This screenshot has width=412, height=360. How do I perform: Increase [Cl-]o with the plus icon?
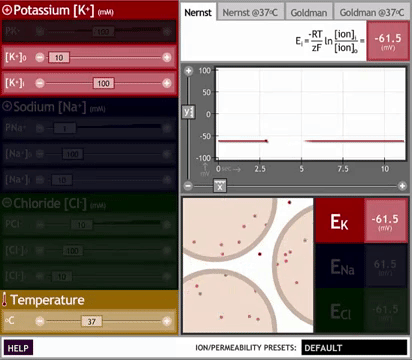click(167, 251)
